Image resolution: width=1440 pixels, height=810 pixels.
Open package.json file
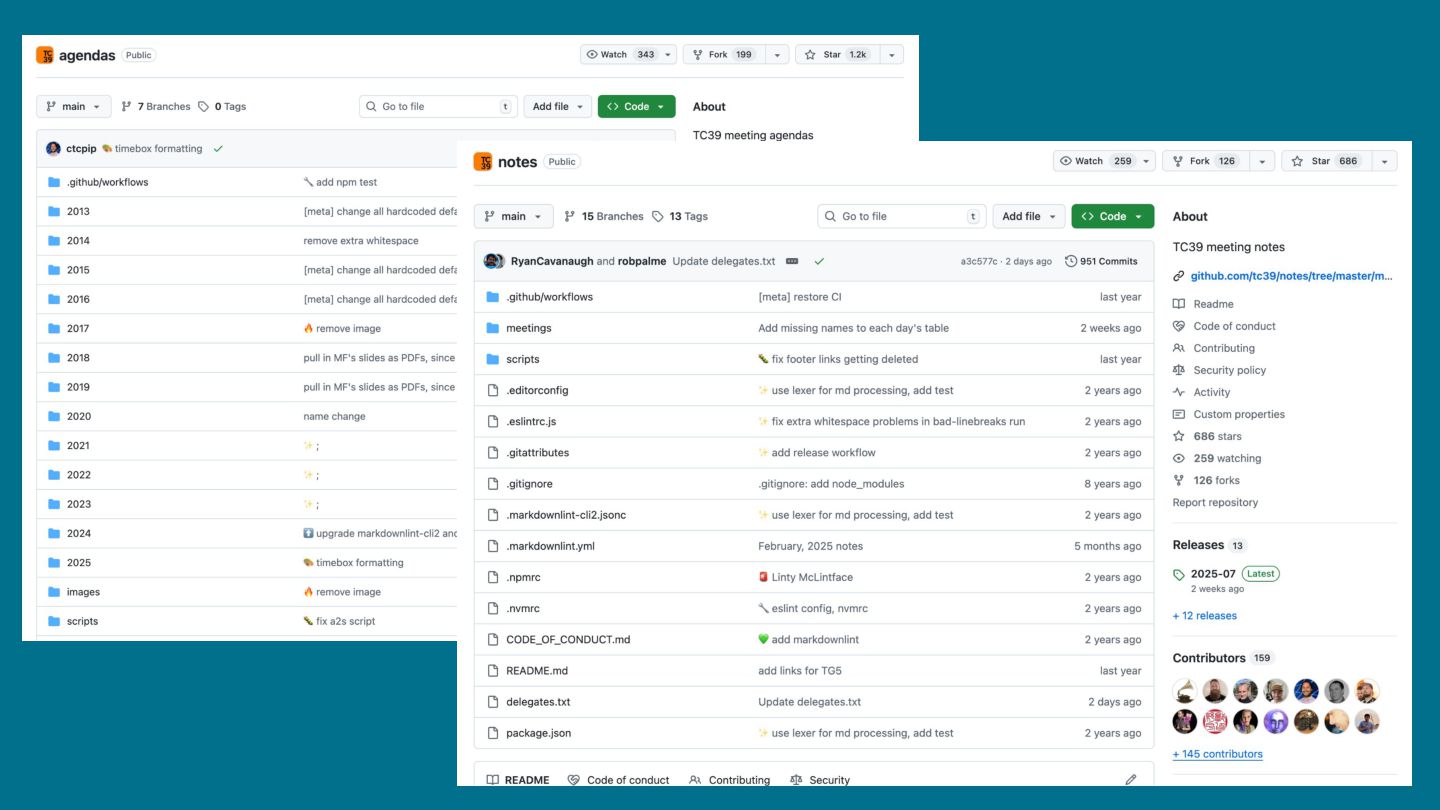coord(539,733)
